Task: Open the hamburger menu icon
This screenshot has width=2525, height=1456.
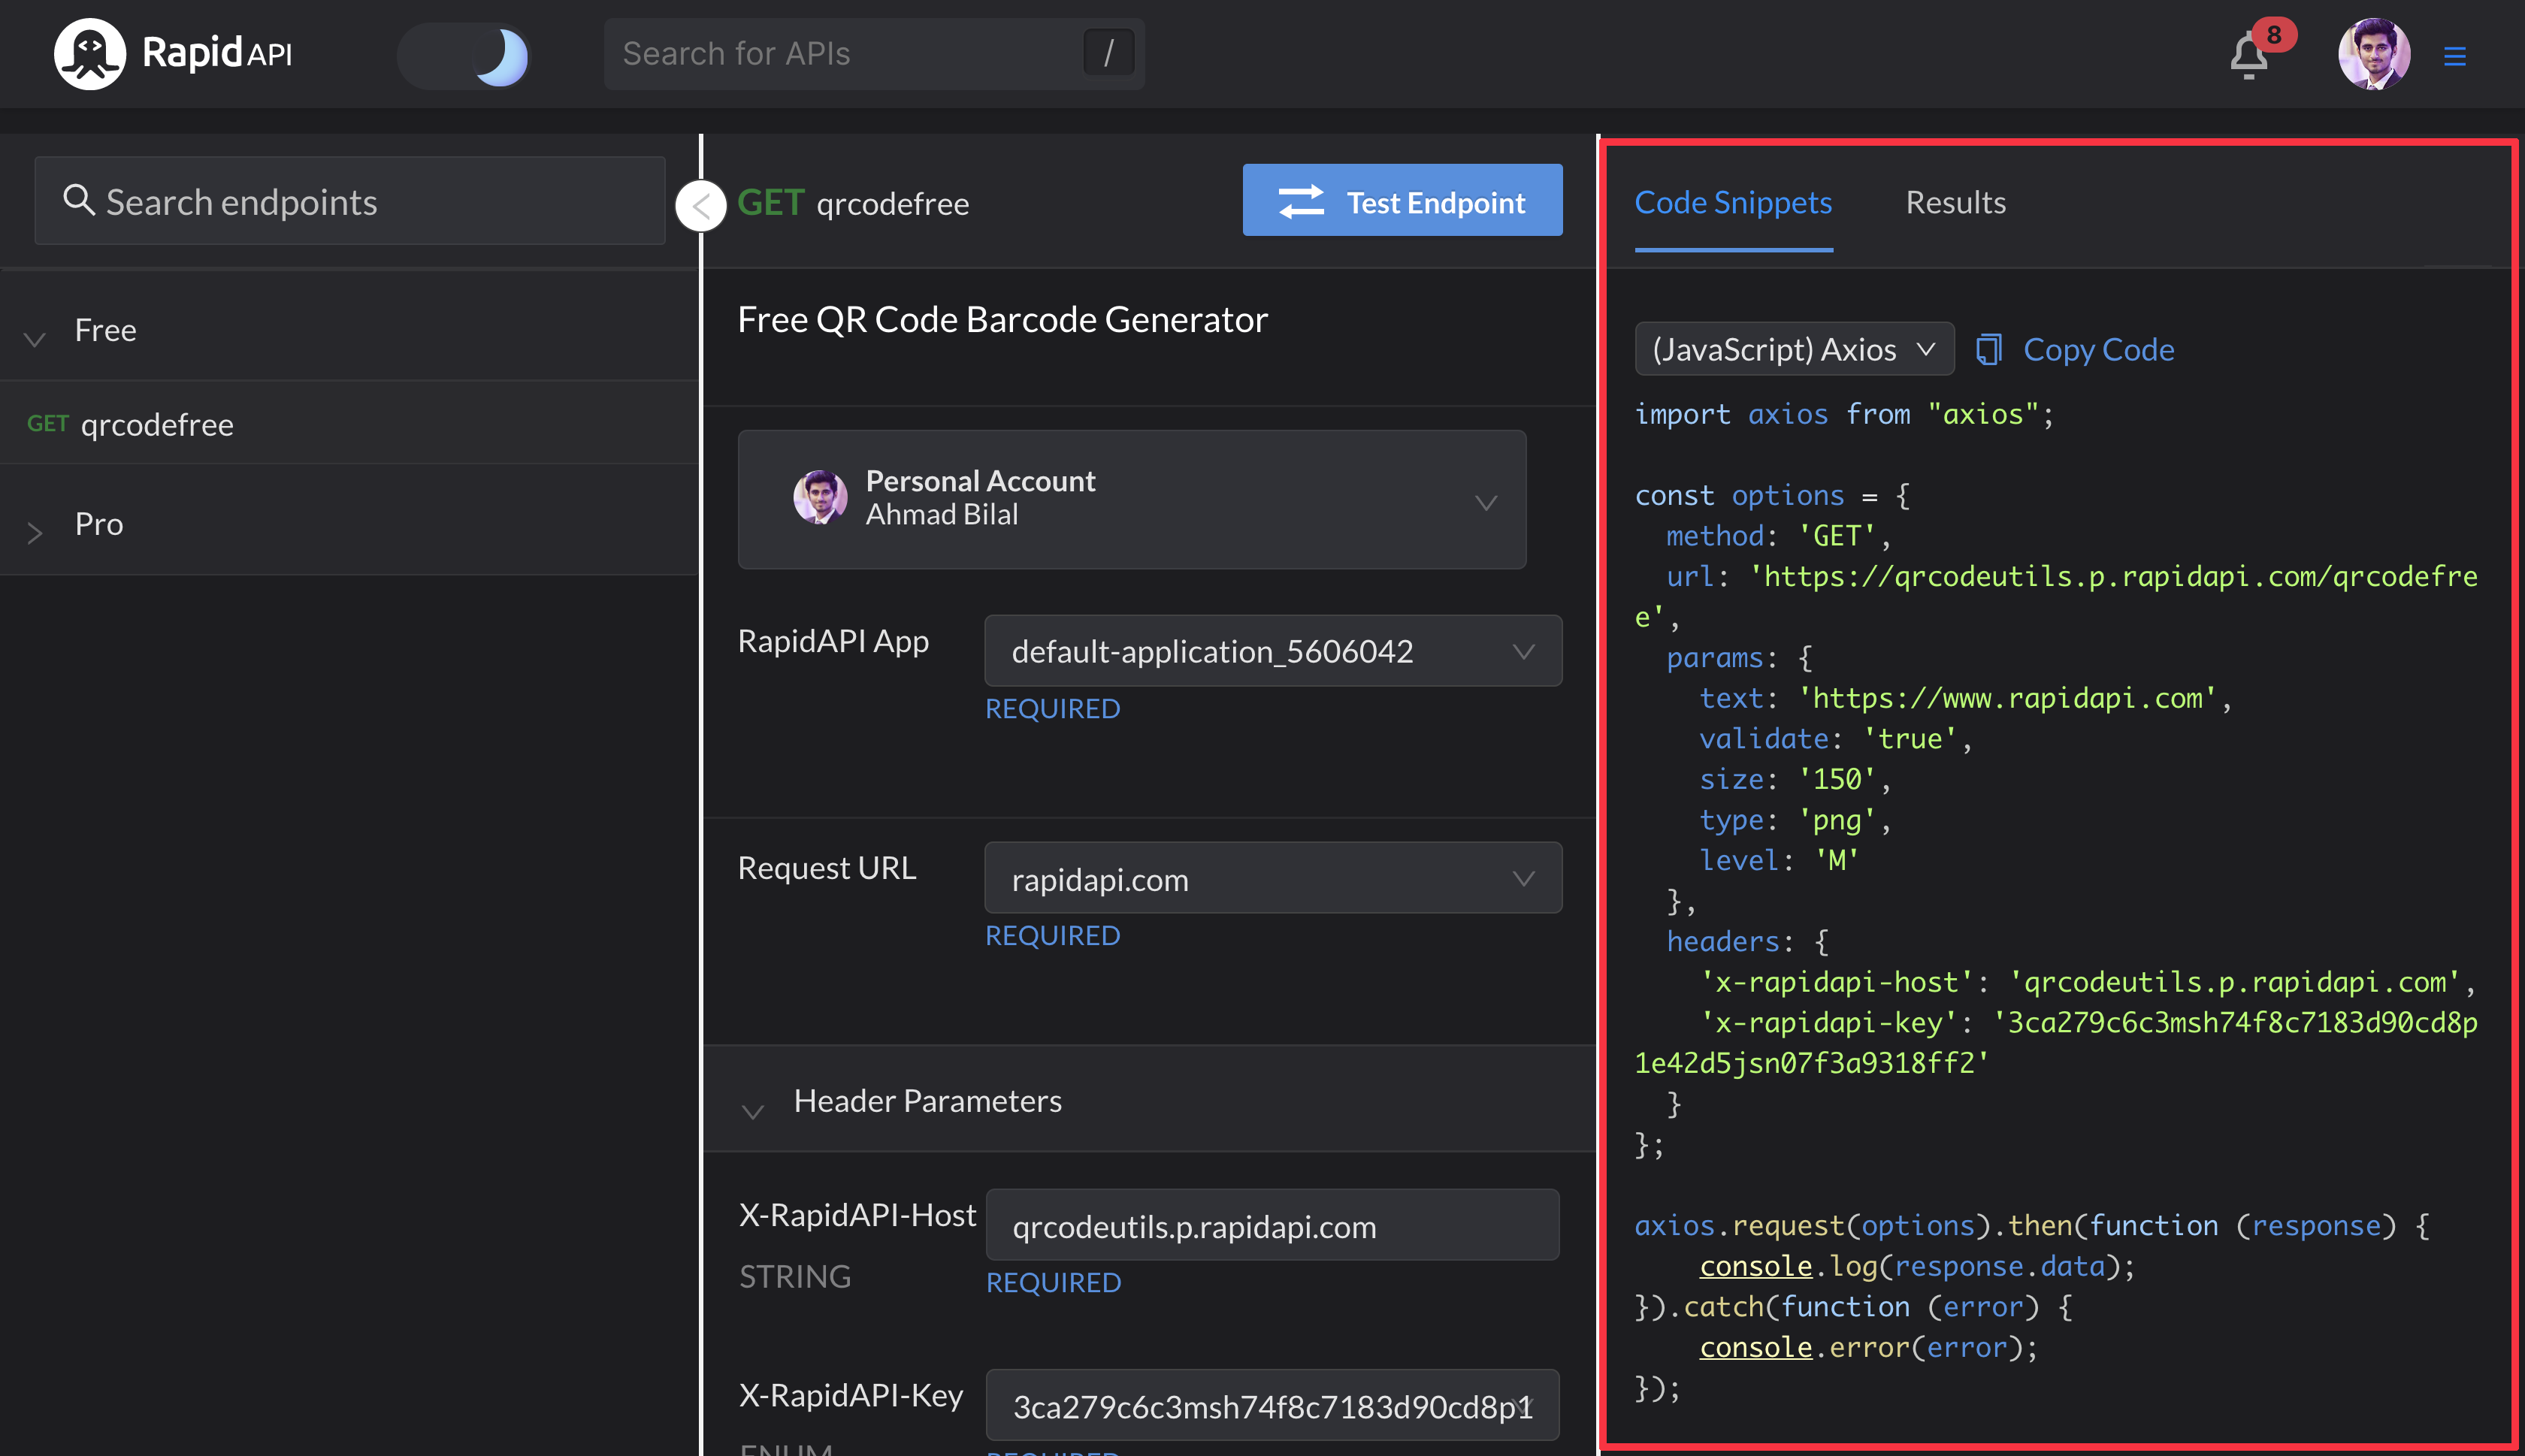Action: [2454, 56]
